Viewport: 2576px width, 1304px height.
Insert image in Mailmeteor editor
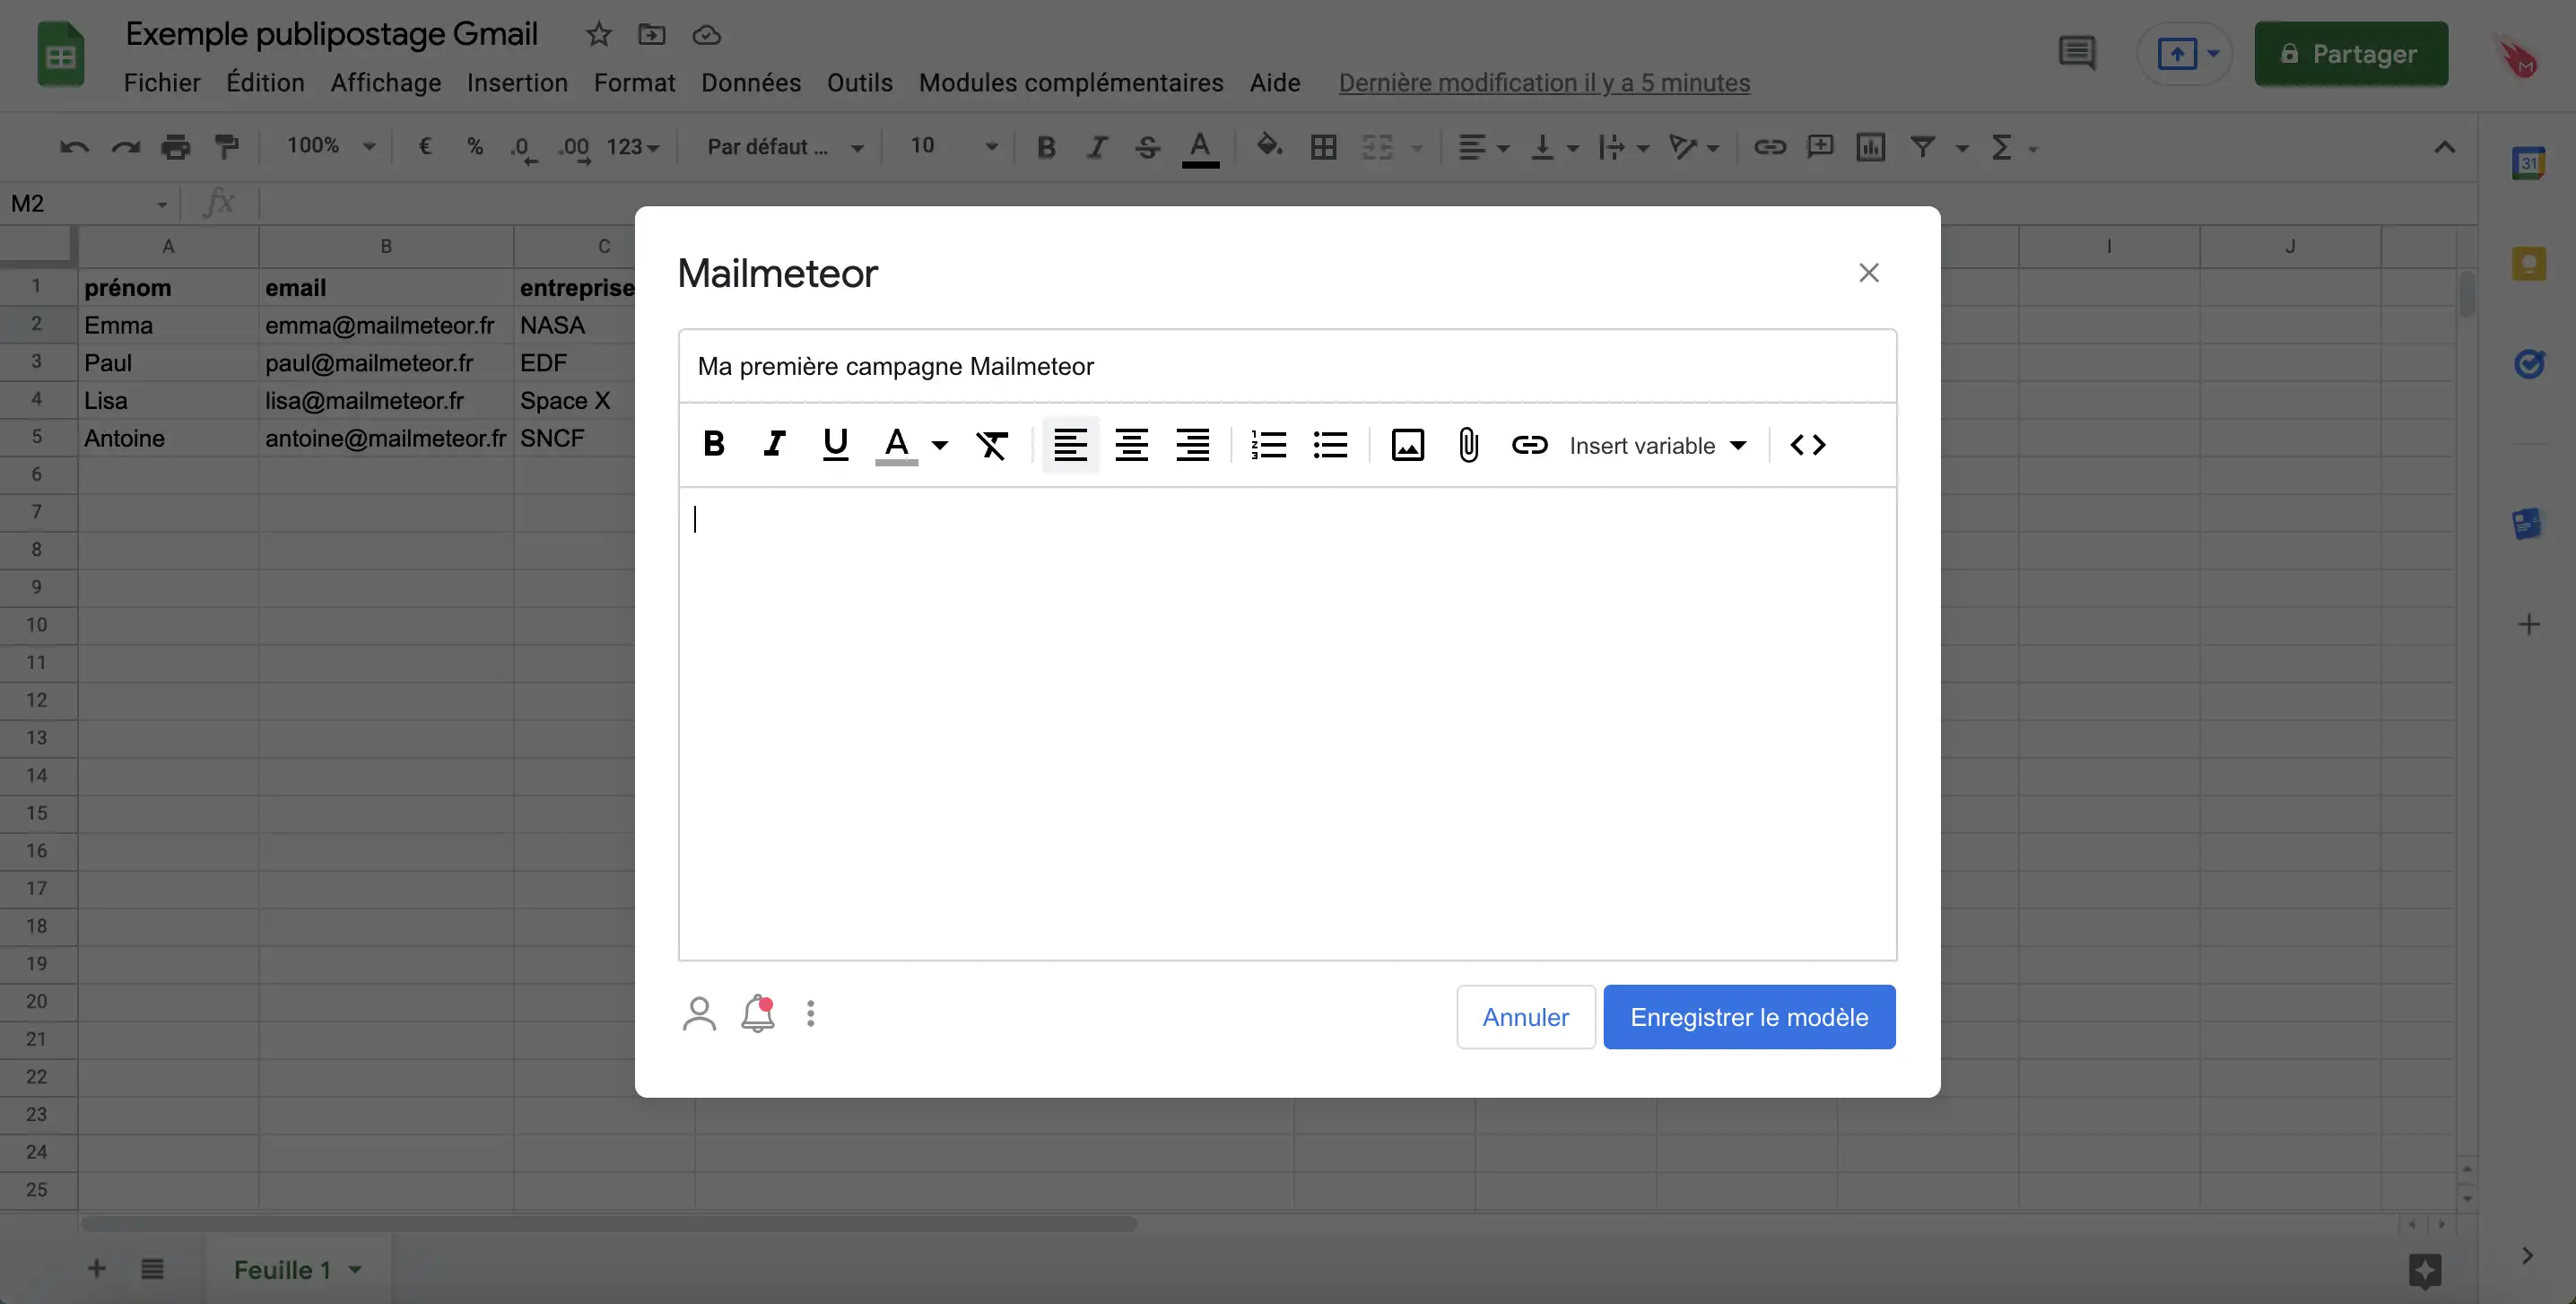(1407, 444)
